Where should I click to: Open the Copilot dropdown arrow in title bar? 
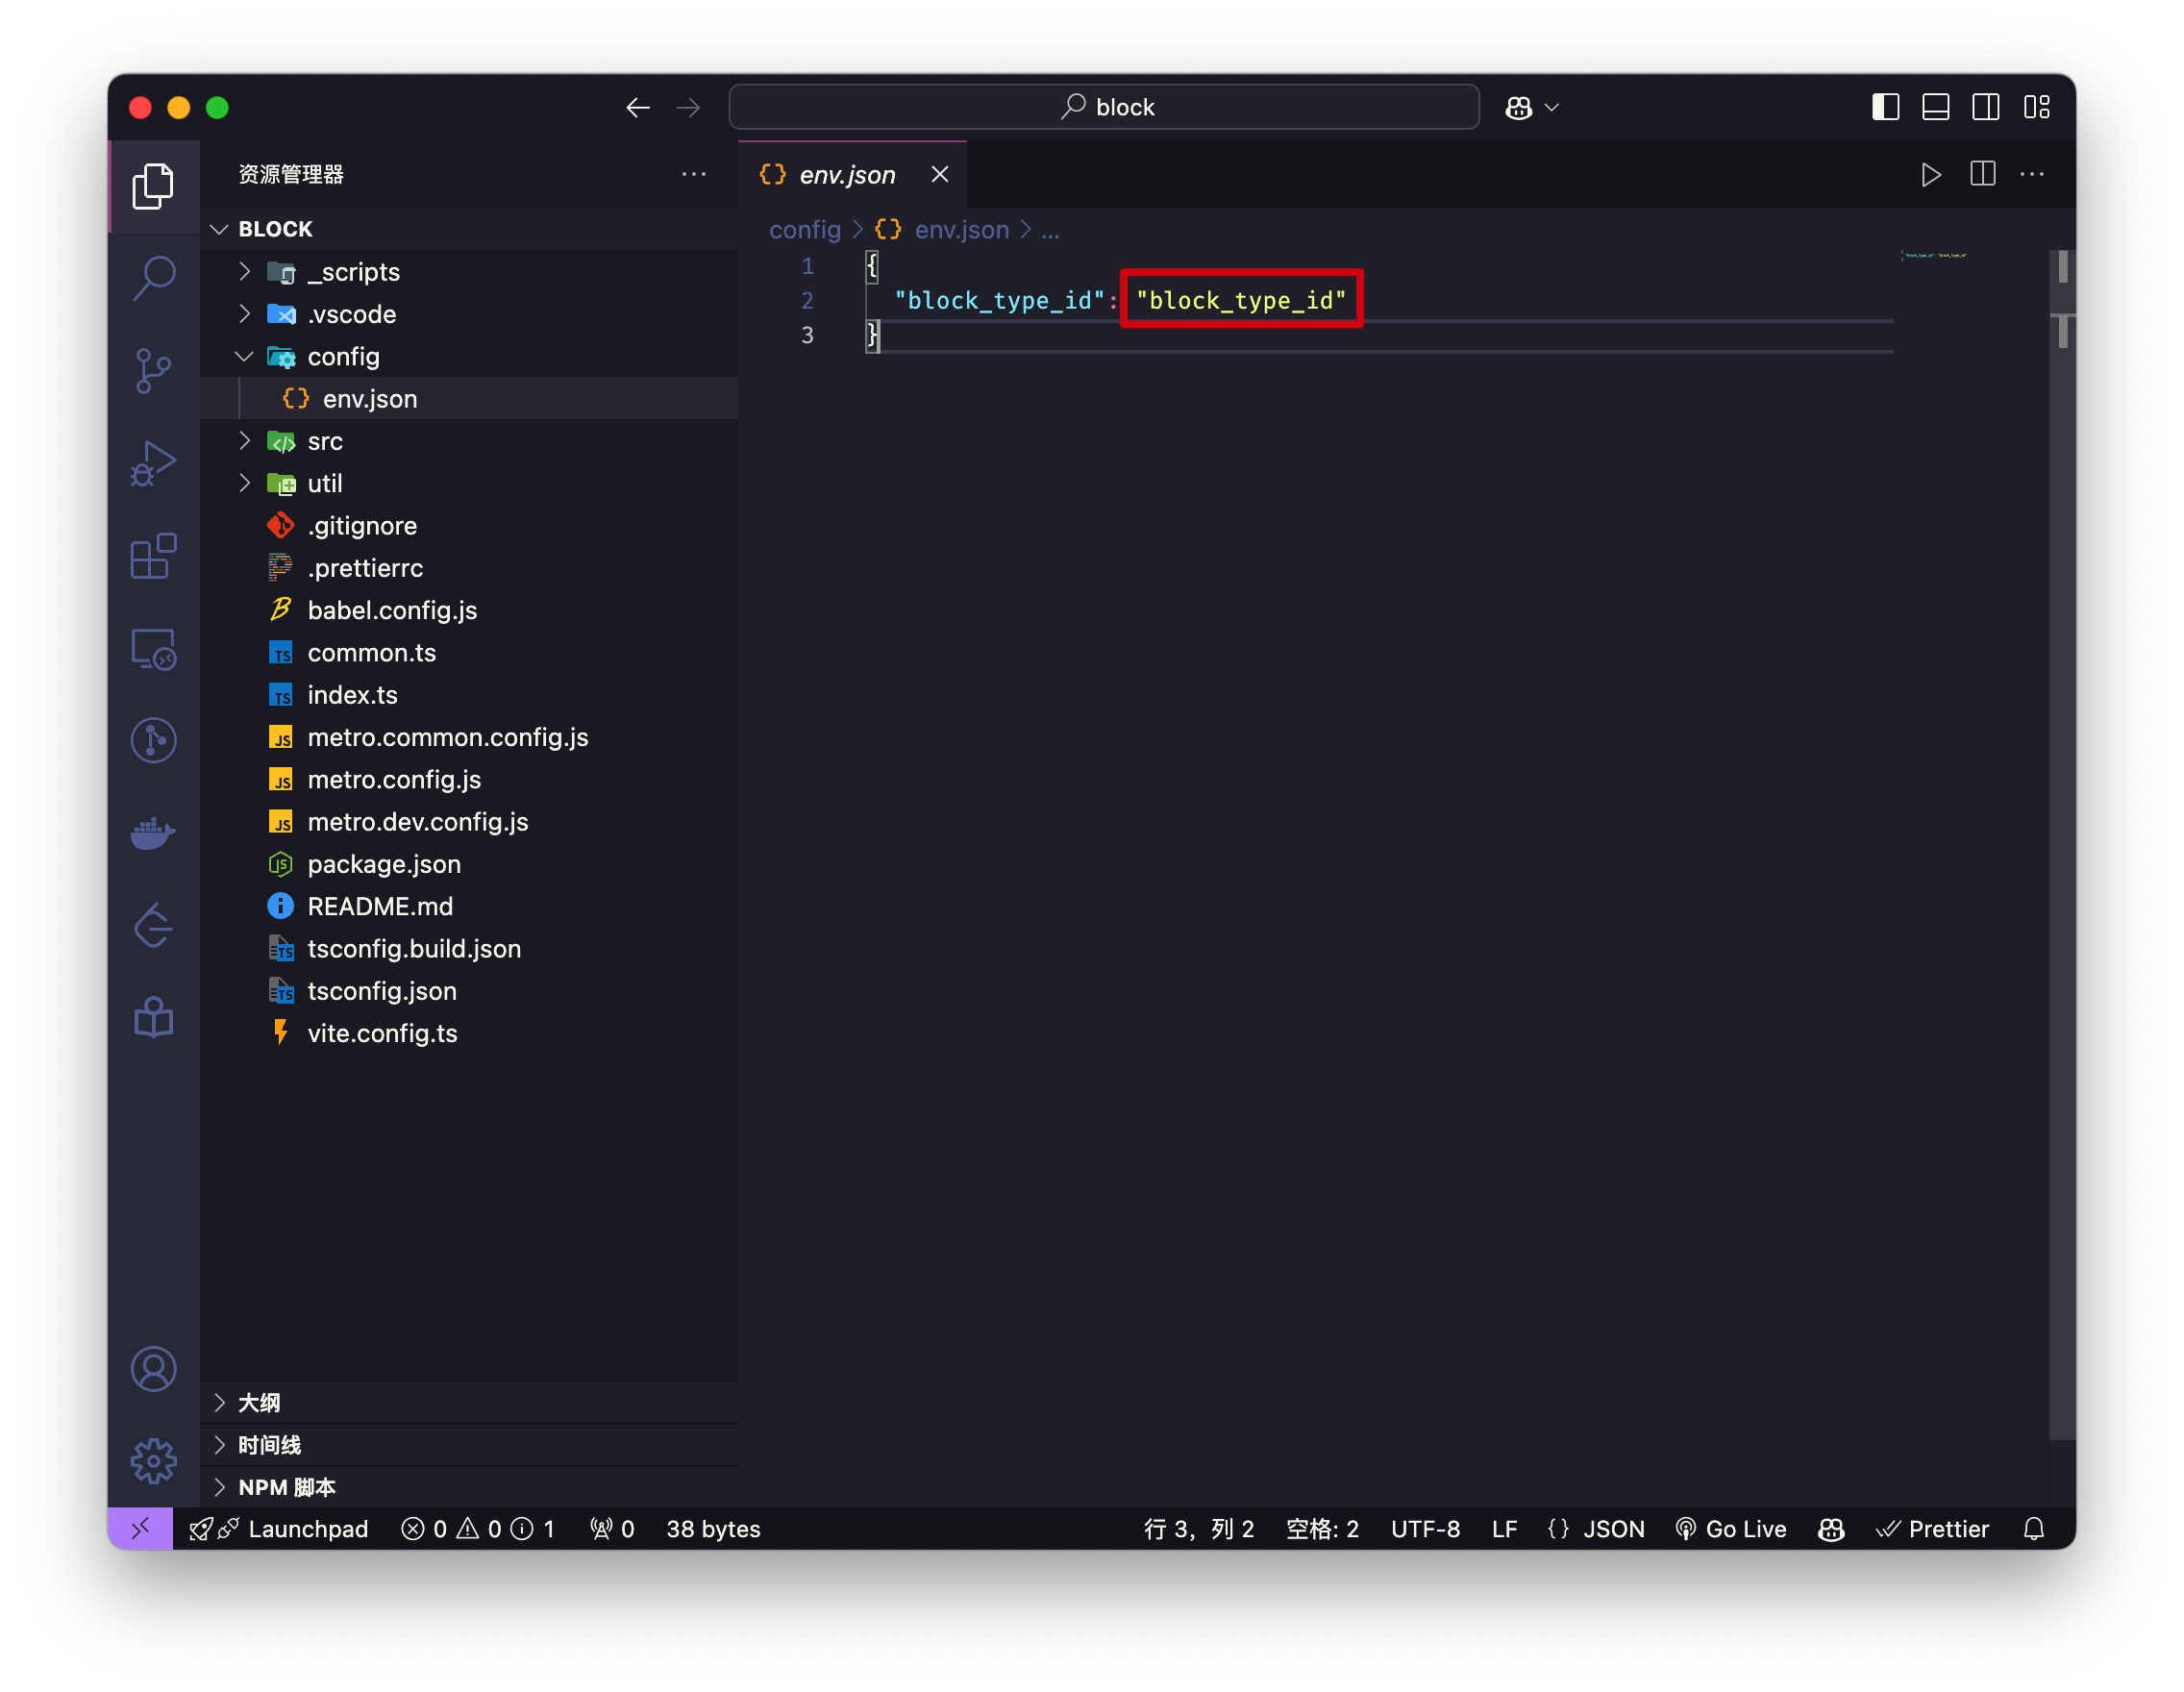point(1552,107)
